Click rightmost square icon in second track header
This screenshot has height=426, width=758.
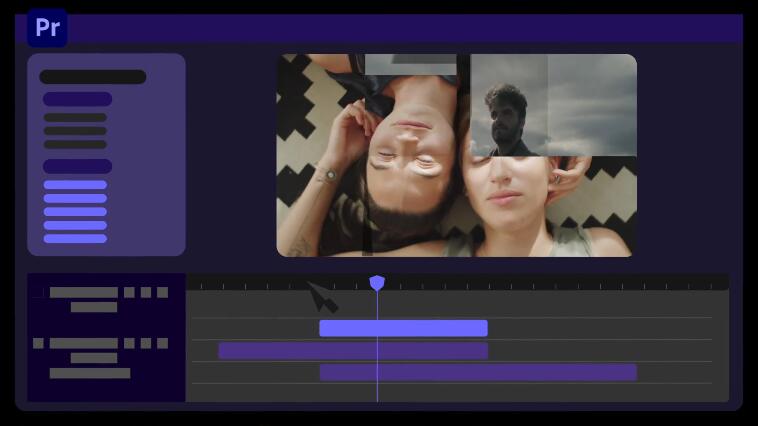162,343
